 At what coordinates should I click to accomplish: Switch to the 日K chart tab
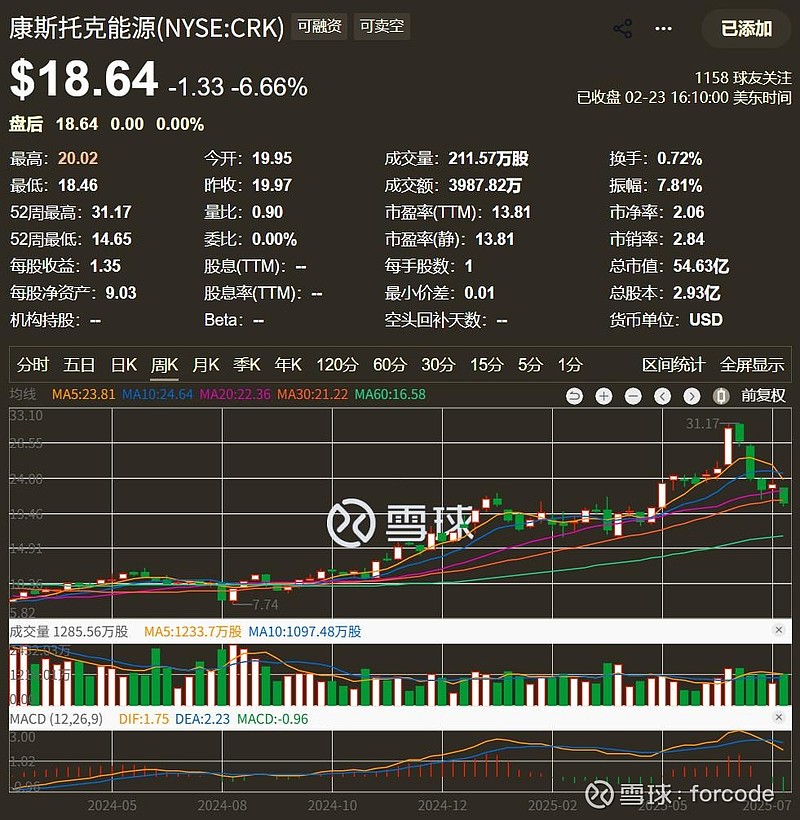pyautogui.click(x=124, y=365)
